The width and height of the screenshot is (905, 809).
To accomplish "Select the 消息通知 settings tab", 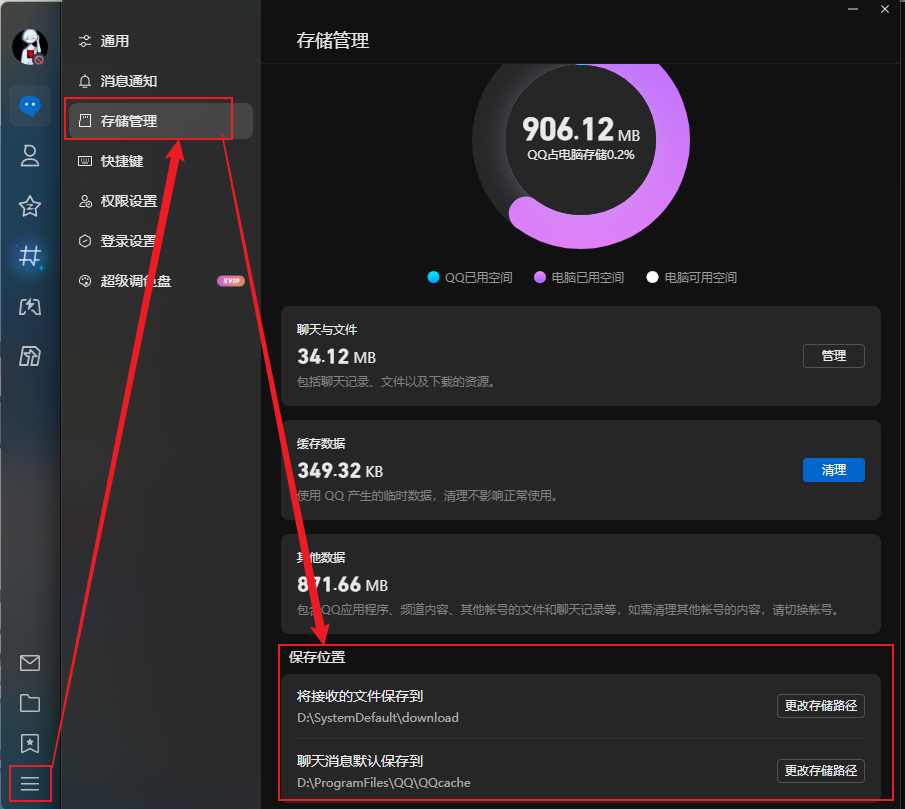I will pyautogui.click(x=160, y=81).
